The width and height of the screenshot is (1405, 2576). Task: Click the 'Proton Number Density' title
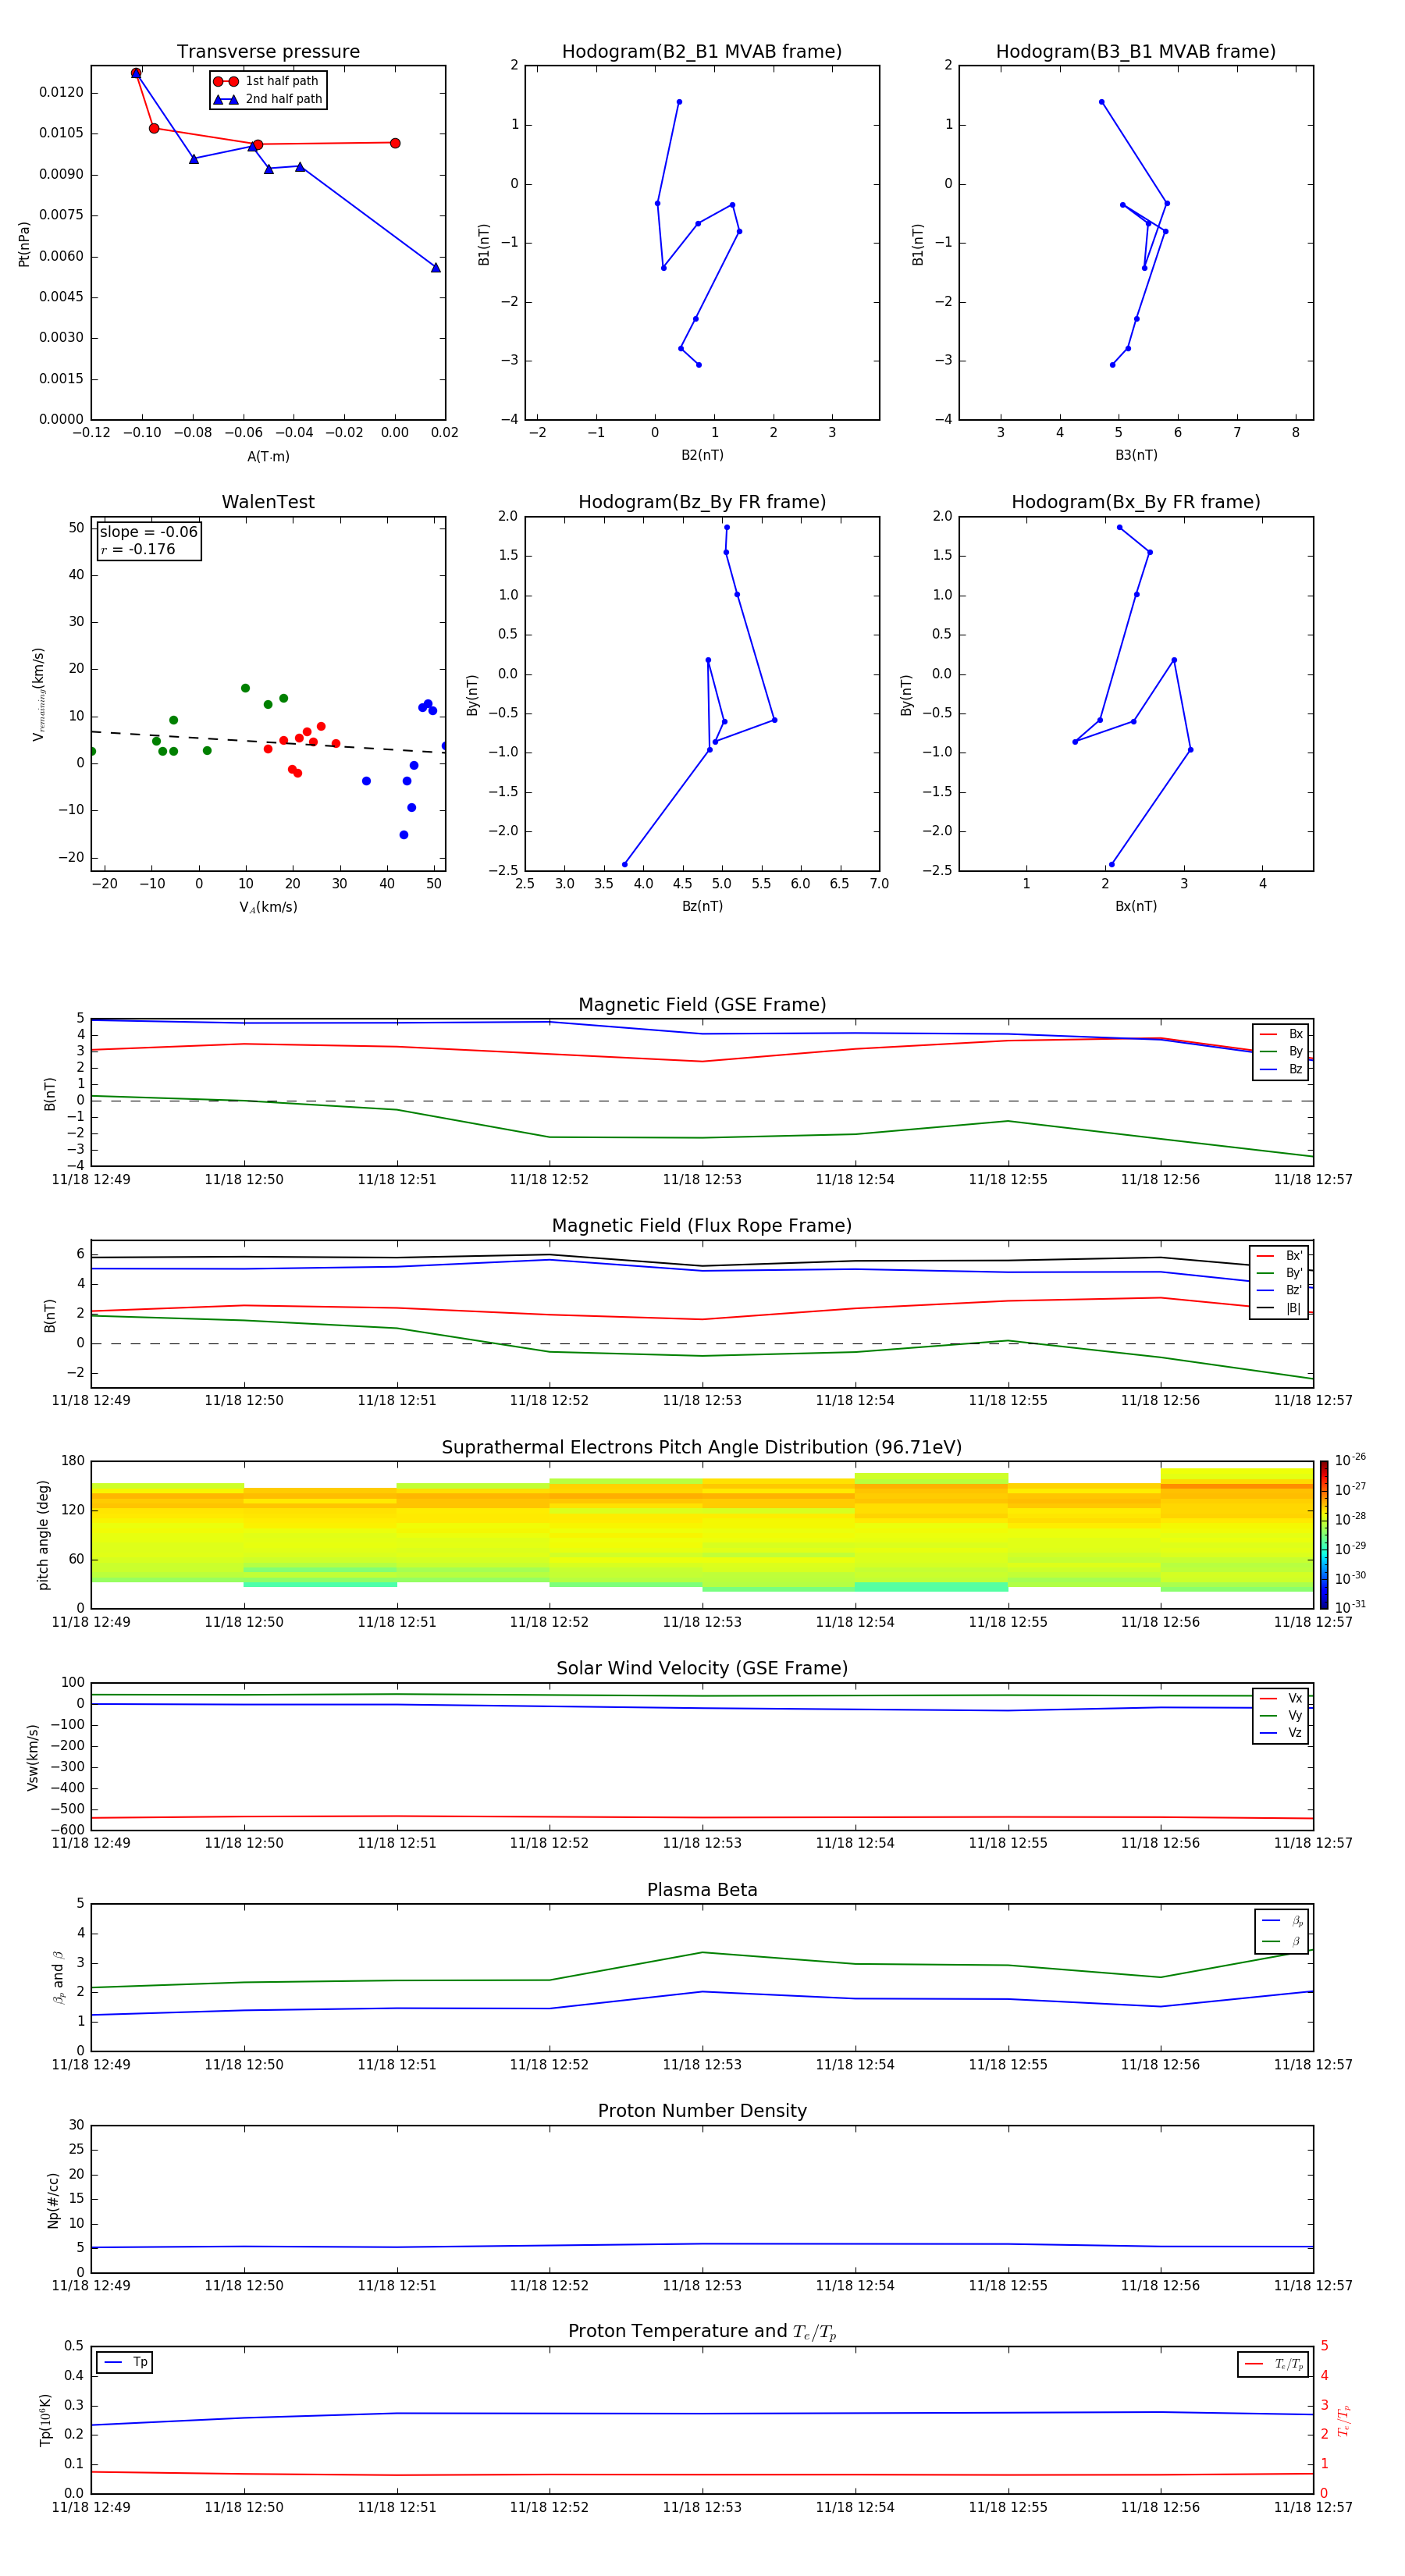tap(702, 2111)
